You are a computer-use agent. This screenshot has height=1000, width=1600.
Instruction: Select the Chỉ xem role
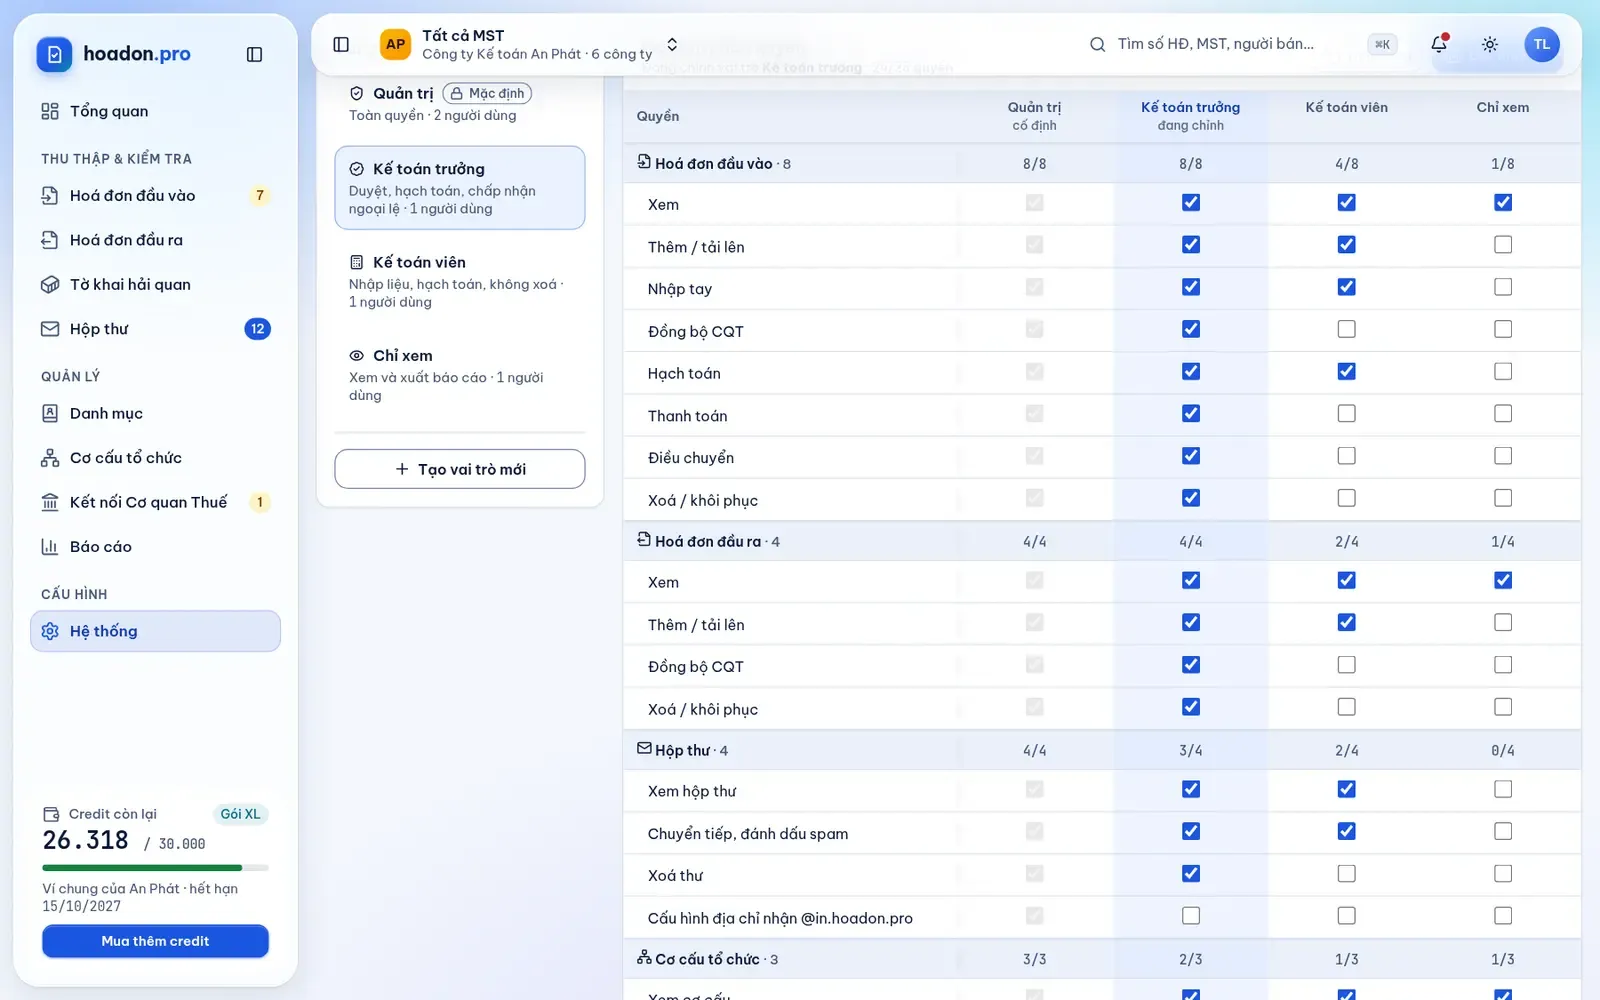coord(460,375)
